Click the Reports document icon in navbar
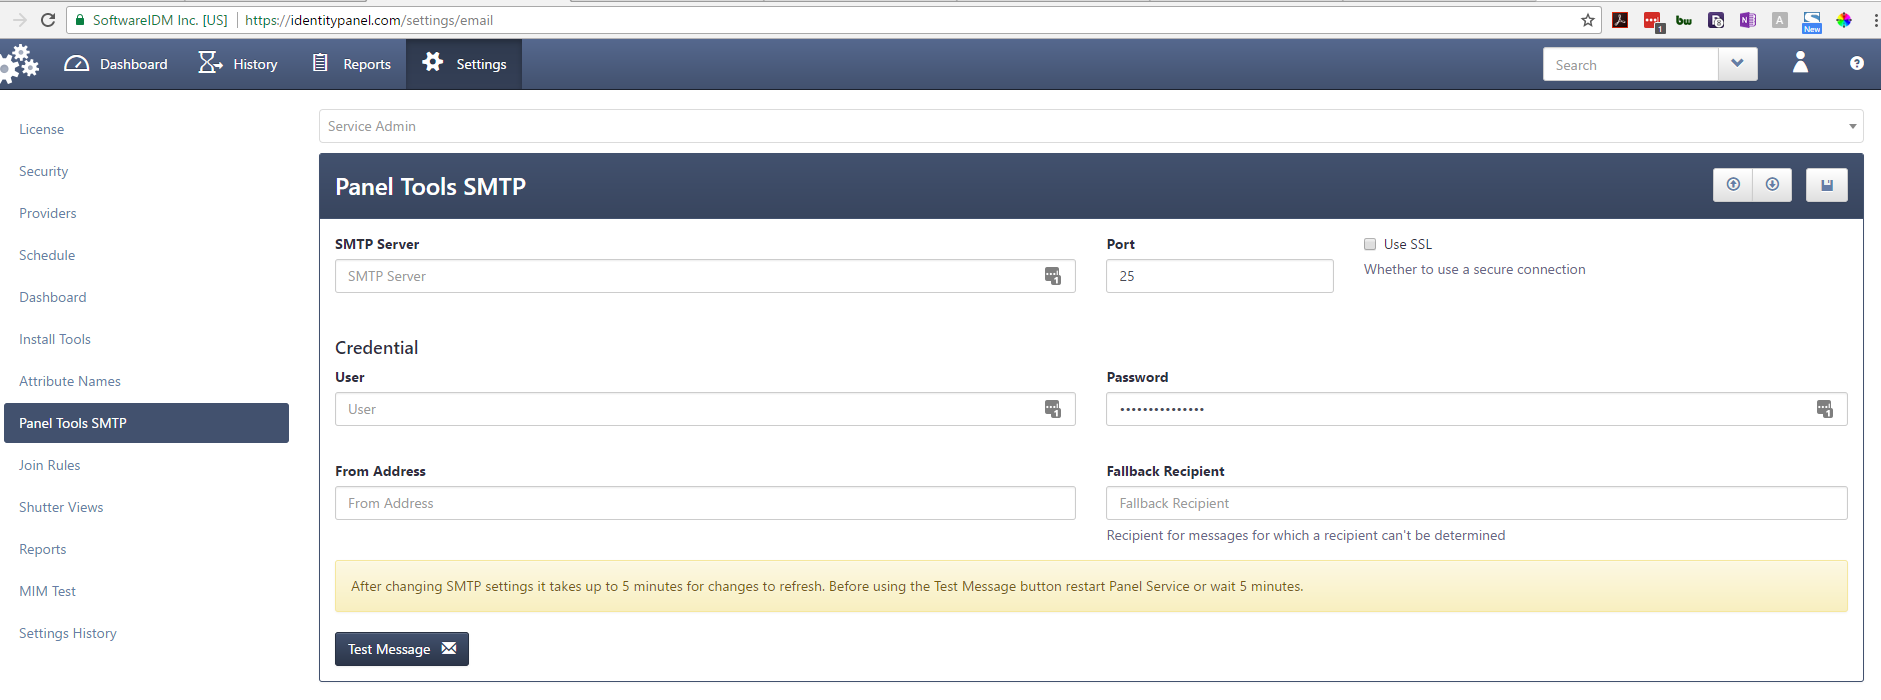The width and height of the screenshot is (1881, 700). pyautogui.click(x=320, y=63)
